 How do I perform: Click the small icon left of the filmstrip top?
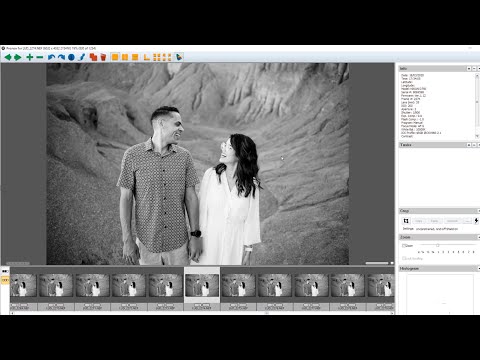[5, 271]
